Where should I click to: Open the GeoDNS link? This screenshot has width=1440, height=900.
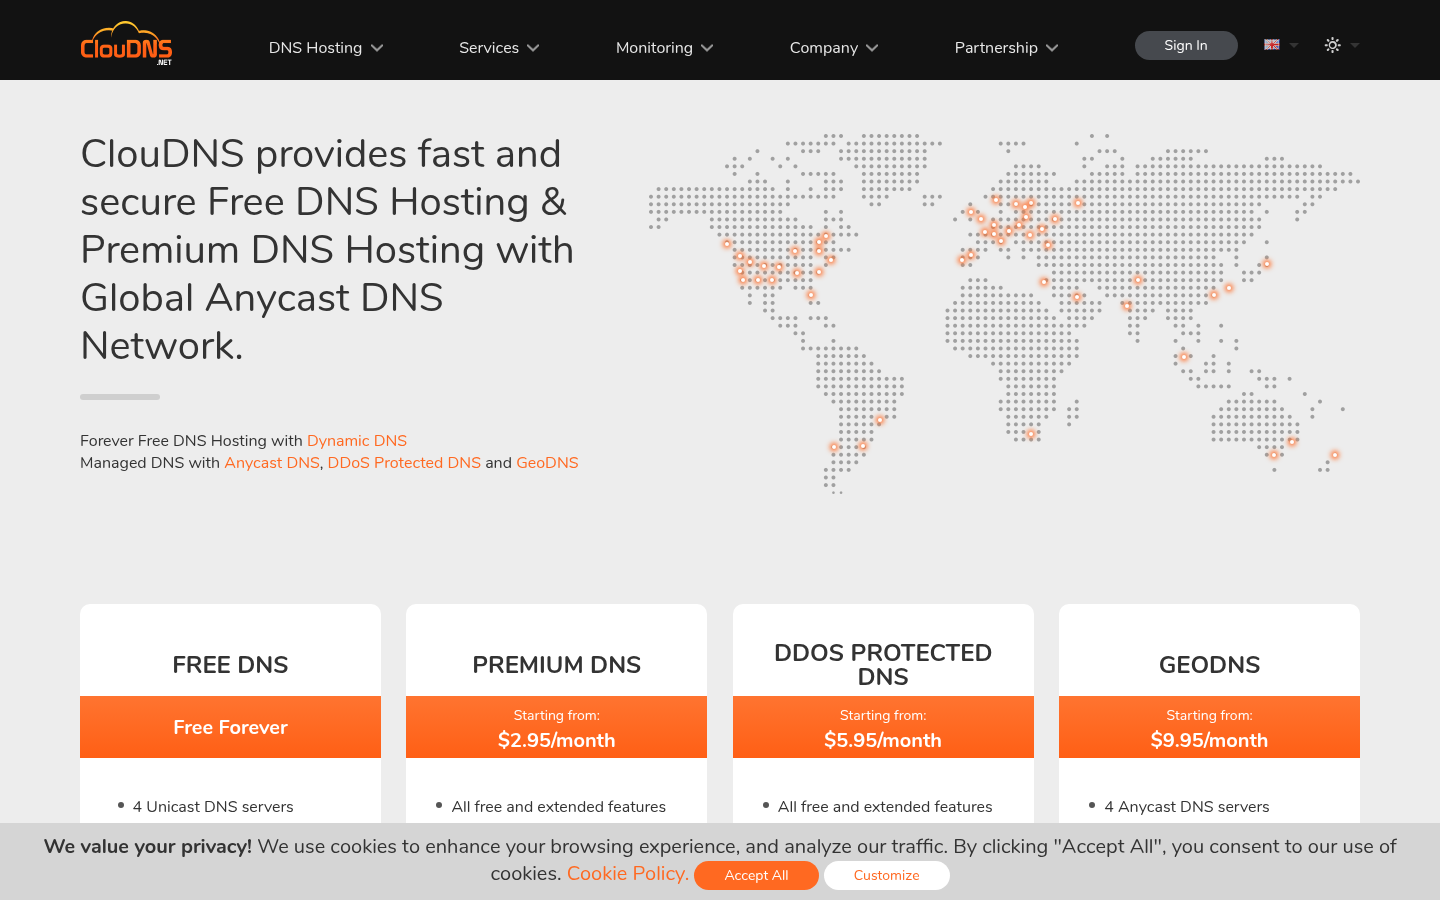547,463
